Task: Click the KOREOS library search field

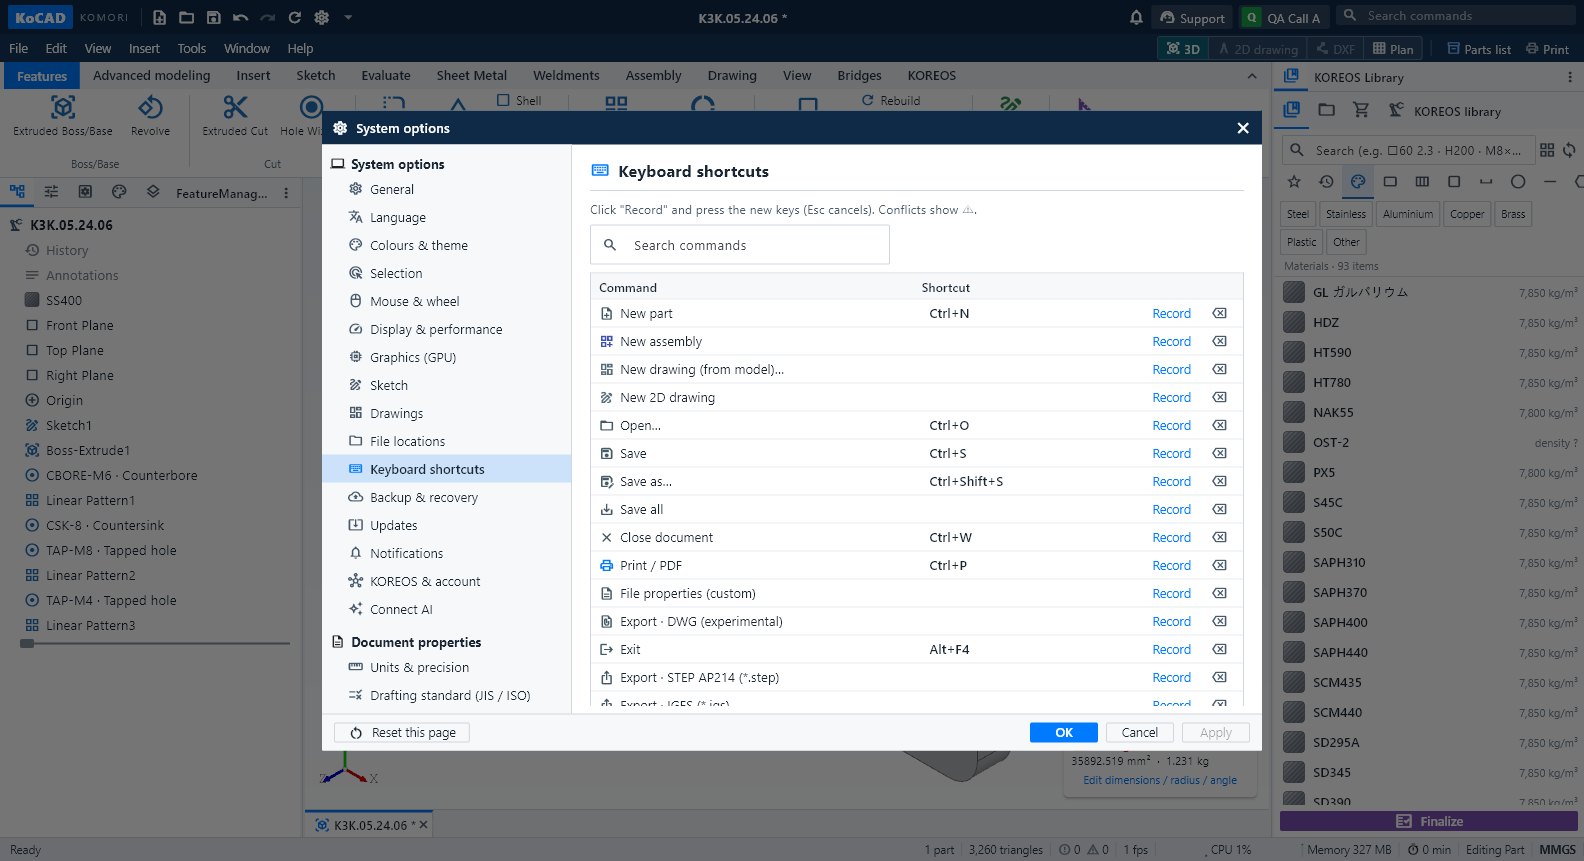Action: 1408,150
